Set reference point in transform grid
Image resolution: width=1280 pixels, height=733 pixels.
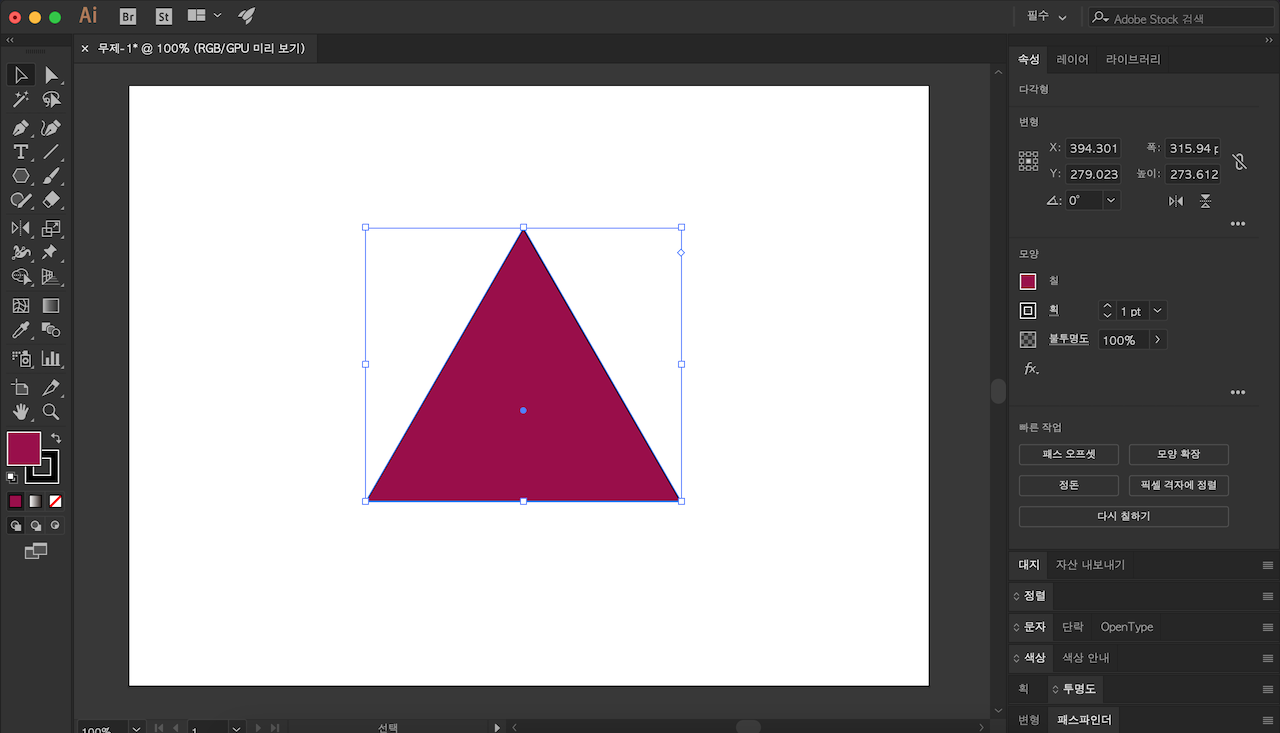point(1029,161)
